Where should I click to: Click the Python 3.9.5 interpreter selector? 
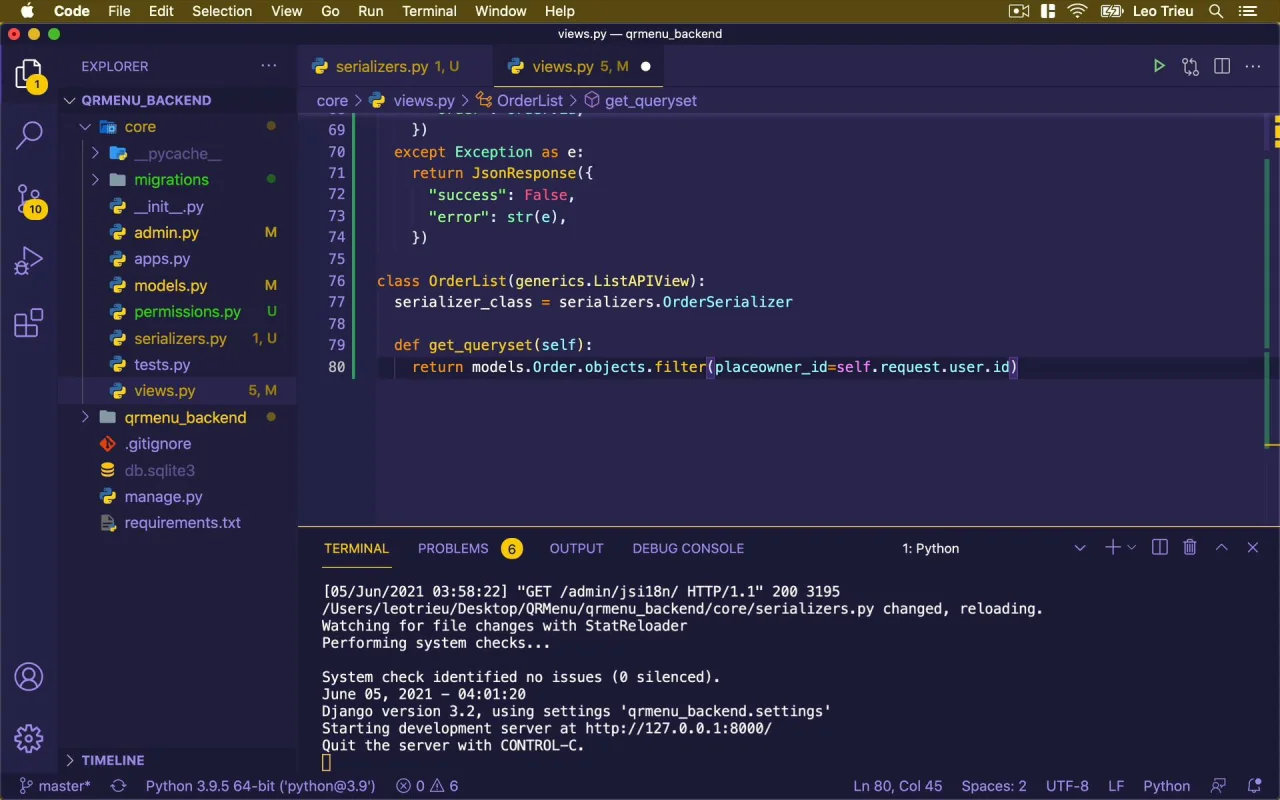(260, 786)
